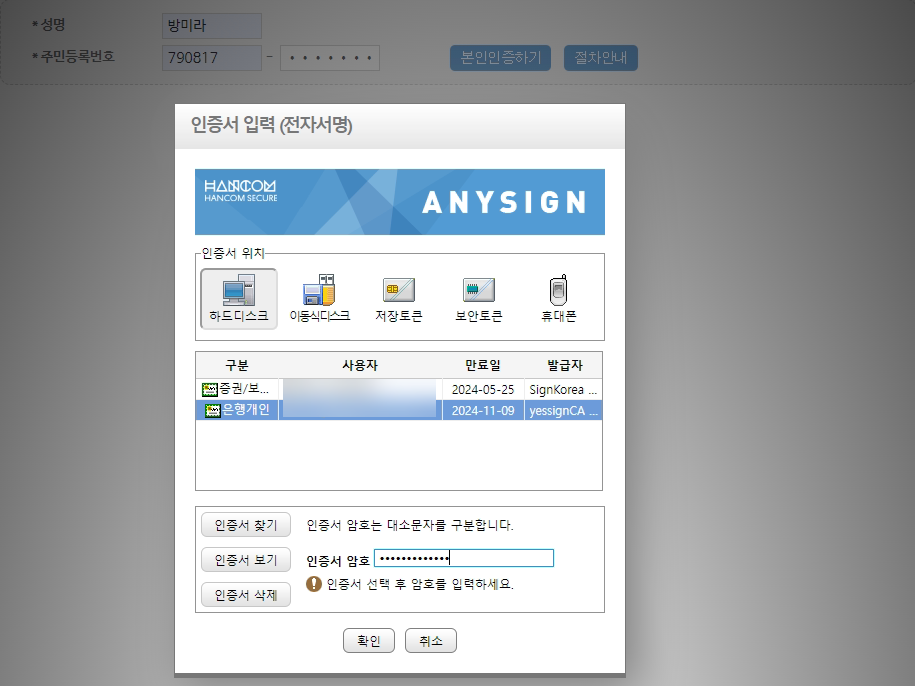Viewport: 915px width, 686px height.
Task: Click the warning icon beside 인증서 선택 후
Action: point(314,584)
